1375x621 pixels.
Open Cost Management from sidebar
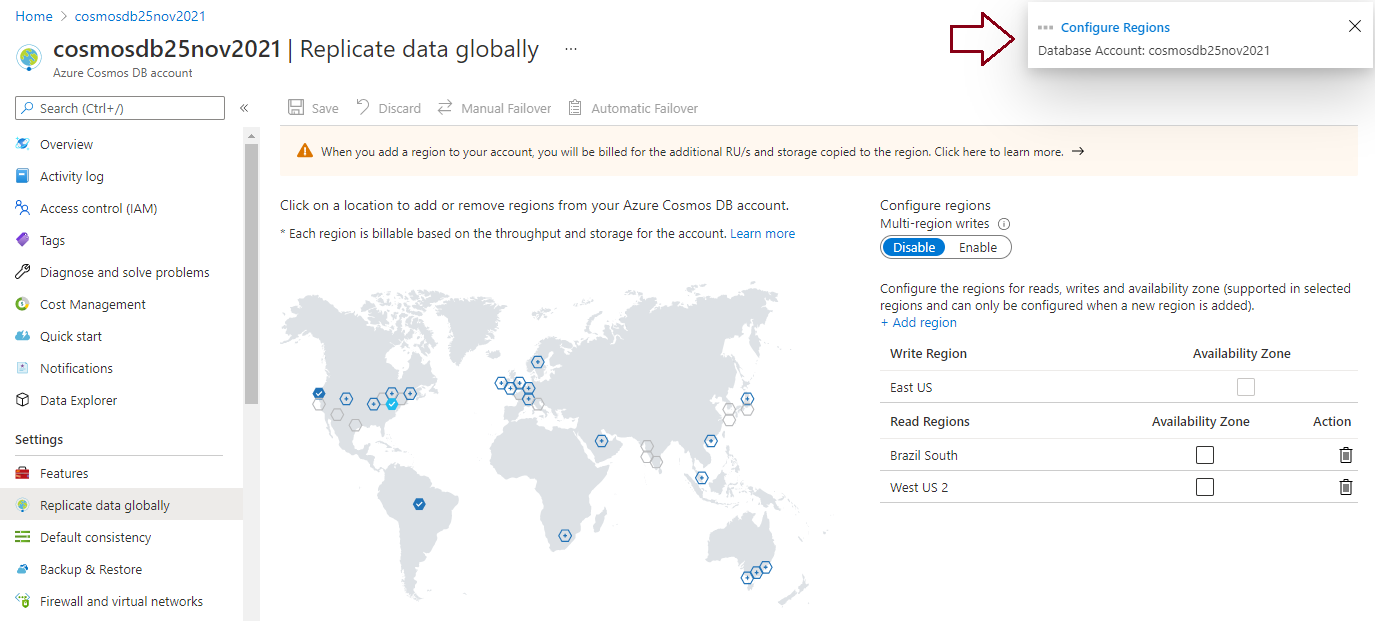click(92, 304)
